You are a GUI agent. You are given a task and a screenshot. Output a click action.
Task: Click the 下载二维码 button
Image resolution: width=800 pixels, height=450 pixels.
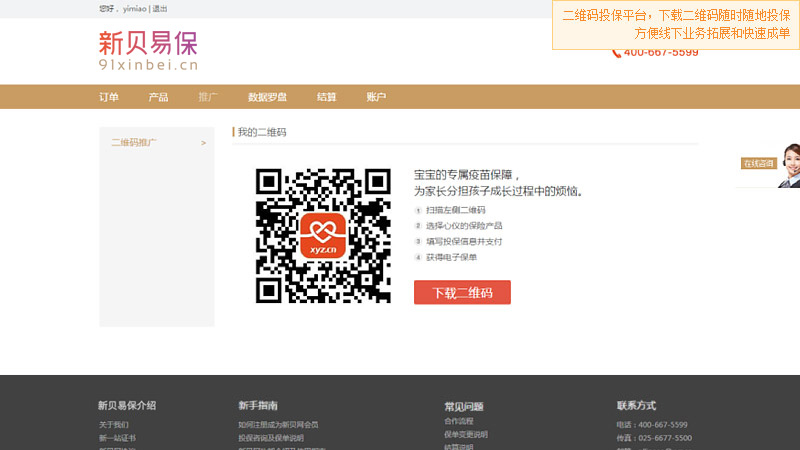click(462, 292)
